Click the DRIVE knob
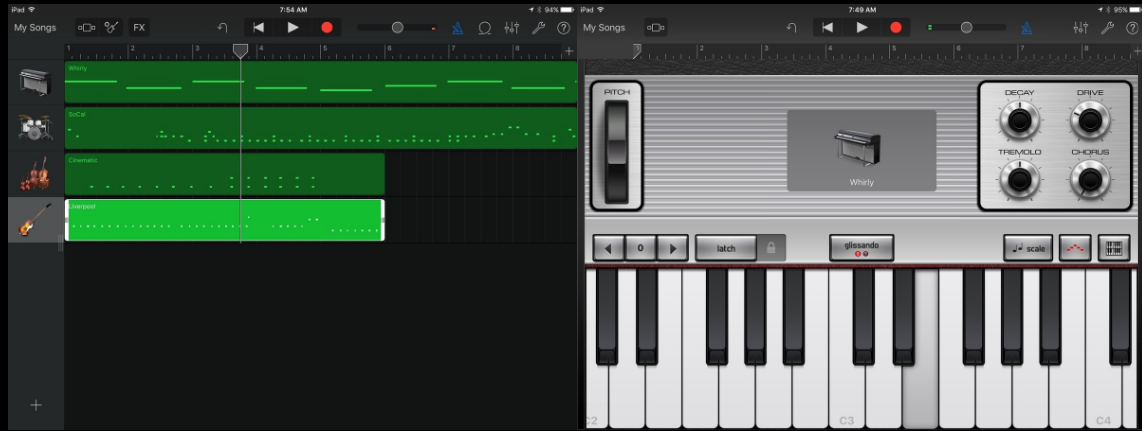Image resolution: width=1142 pixels, height=431 pixels. click(1090, 120)
